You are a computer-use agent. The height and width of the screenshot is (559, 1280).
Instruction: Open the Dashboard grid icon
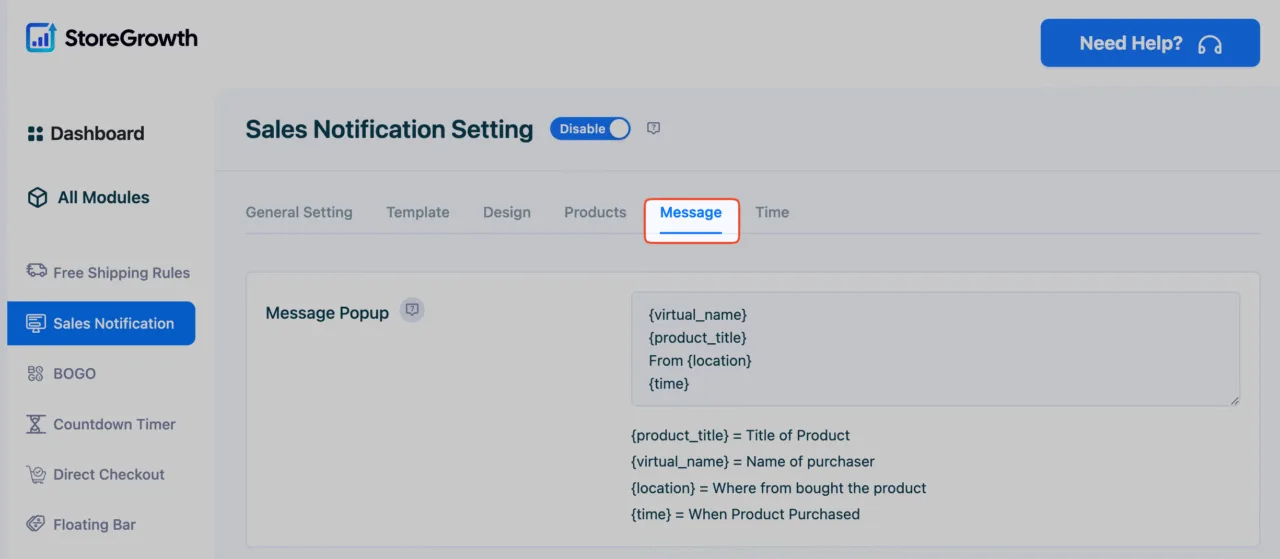(x=35, y=134)
